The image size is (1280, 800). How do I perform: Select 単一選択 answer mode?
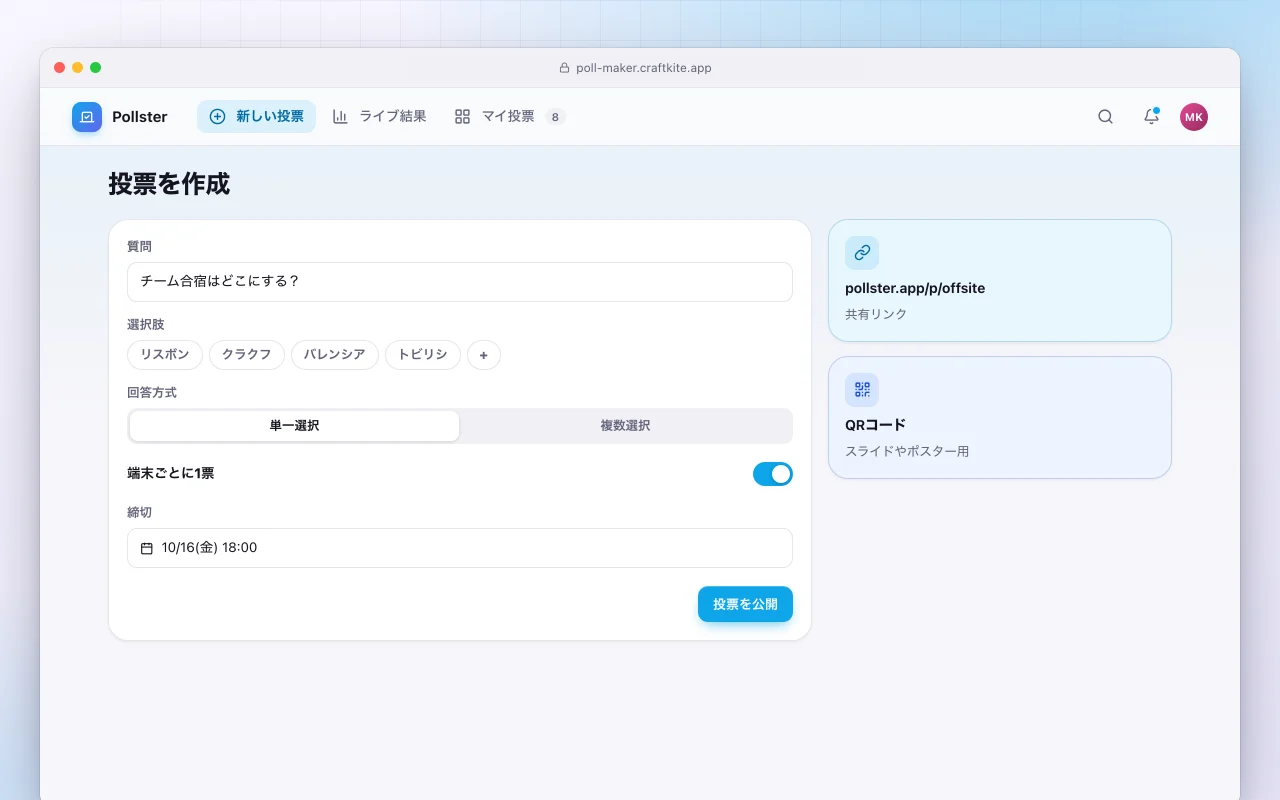click(294, 426)
